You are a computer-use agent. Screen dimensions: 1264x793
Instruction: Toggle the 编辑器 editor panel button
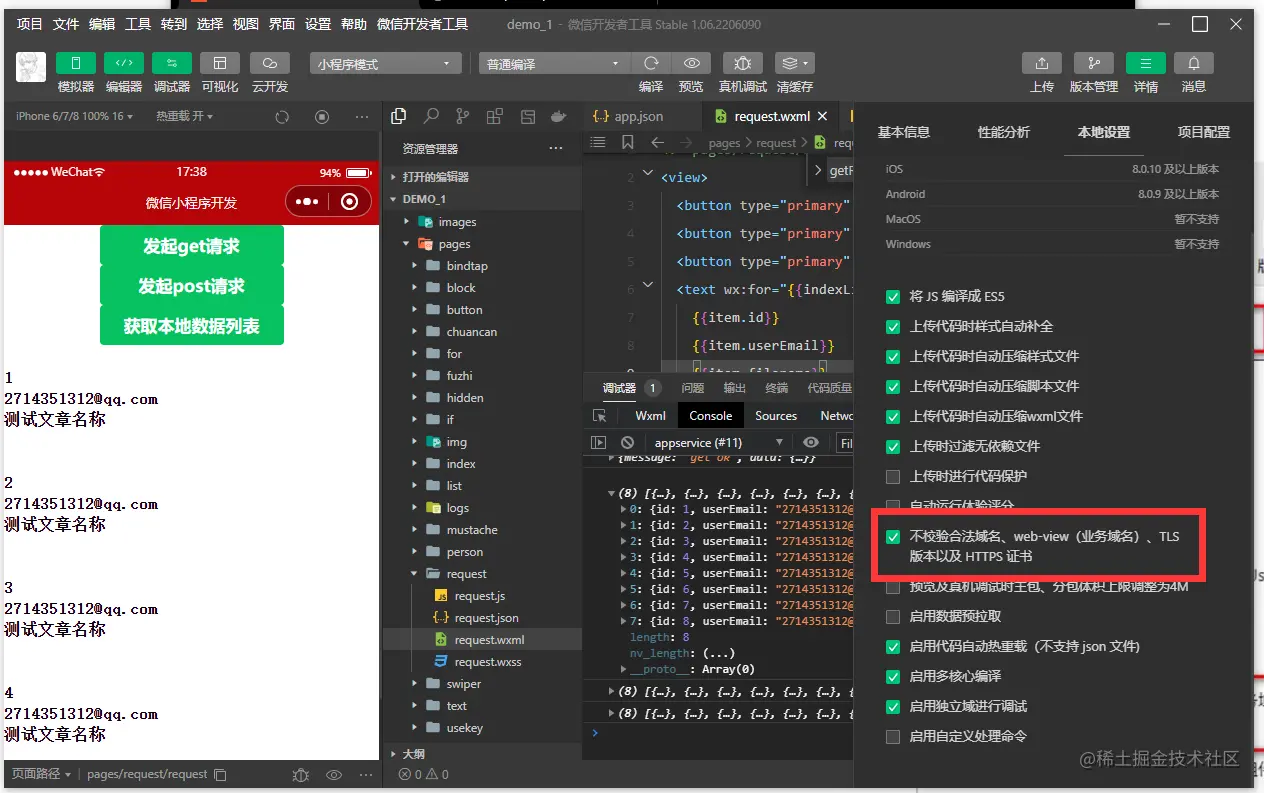tap(124, 63)
